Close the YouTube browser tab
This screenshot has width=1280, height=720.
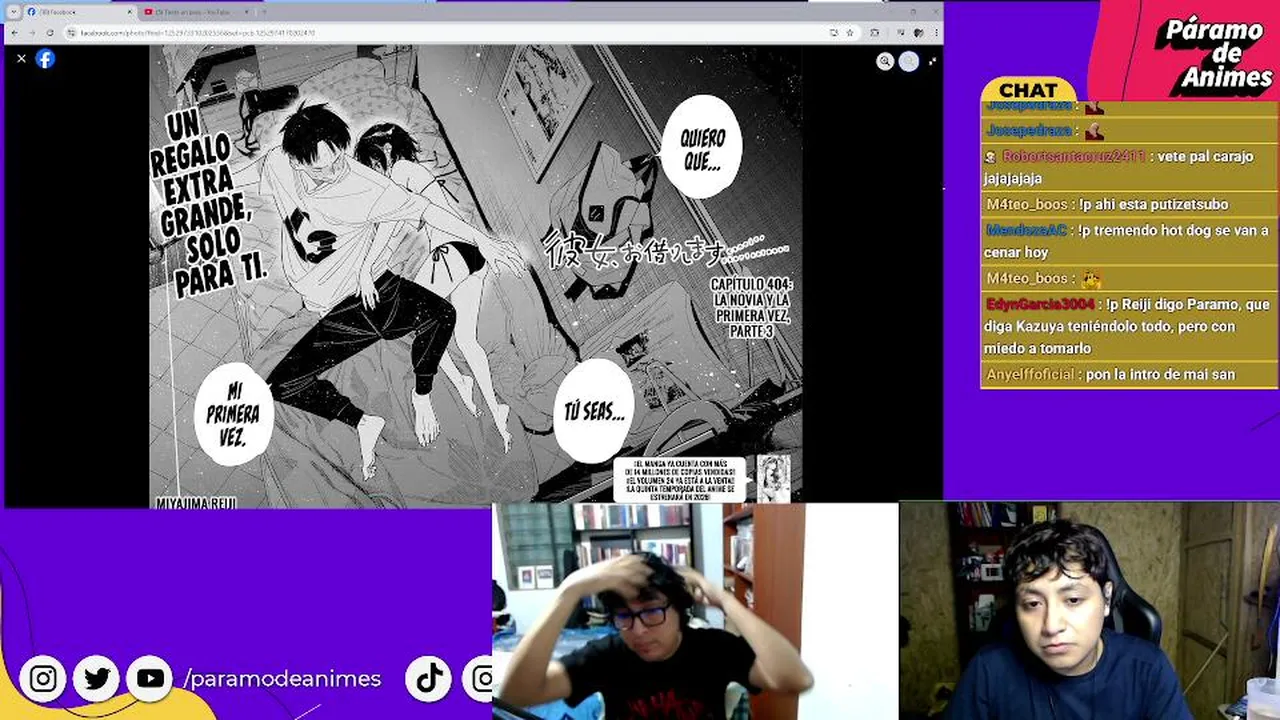coord(246,12)
